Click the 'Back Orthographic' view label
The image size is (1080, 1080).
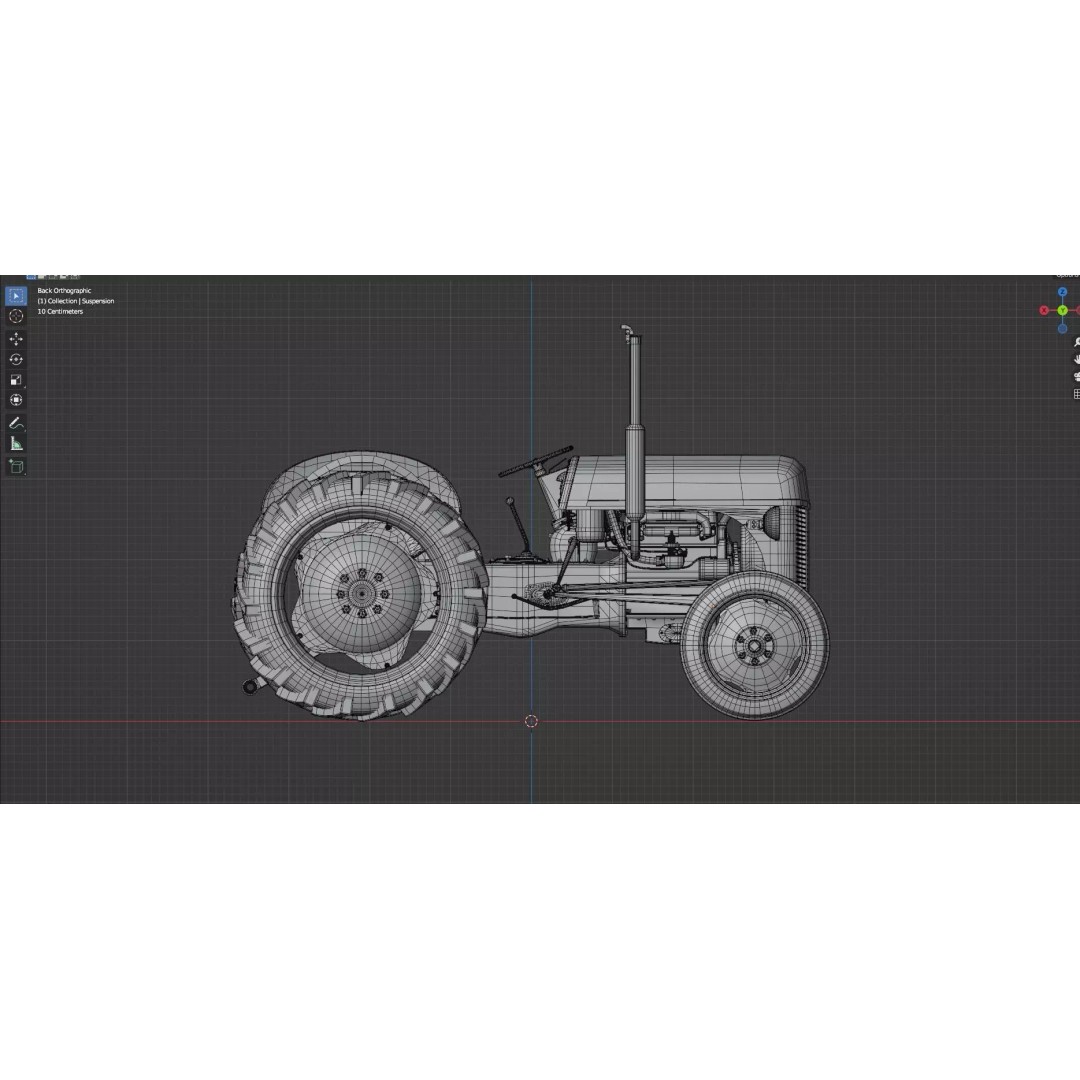click(x=64, y=291)
